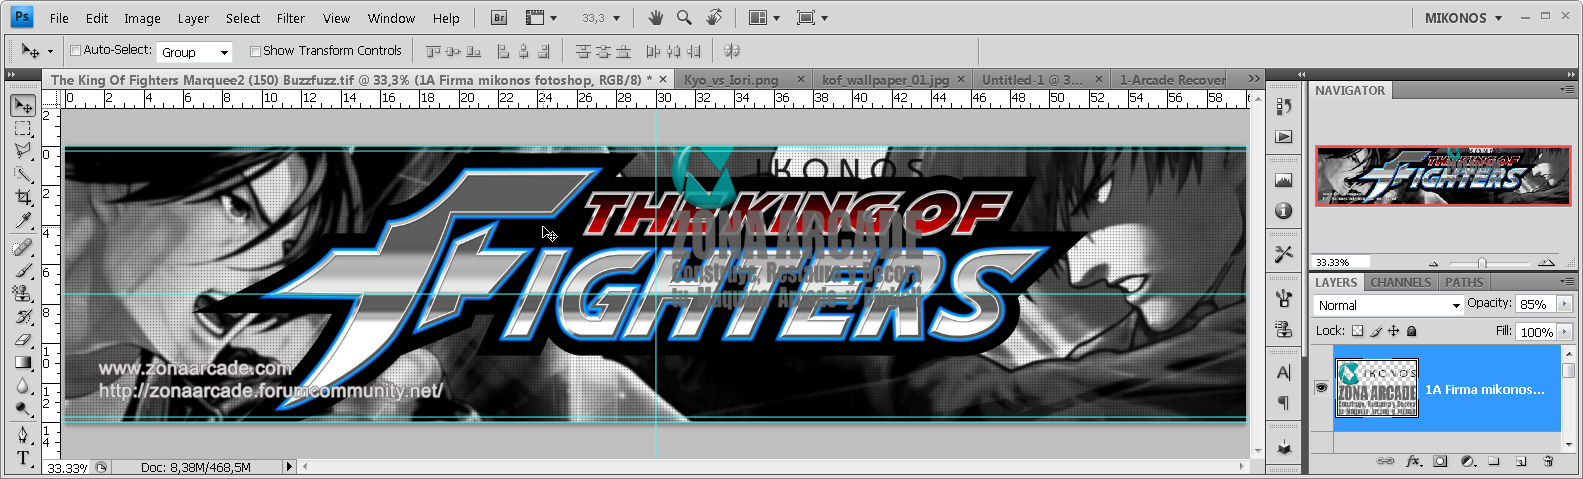
Task: Click the Link layers icon
Action: (1385, 461)
